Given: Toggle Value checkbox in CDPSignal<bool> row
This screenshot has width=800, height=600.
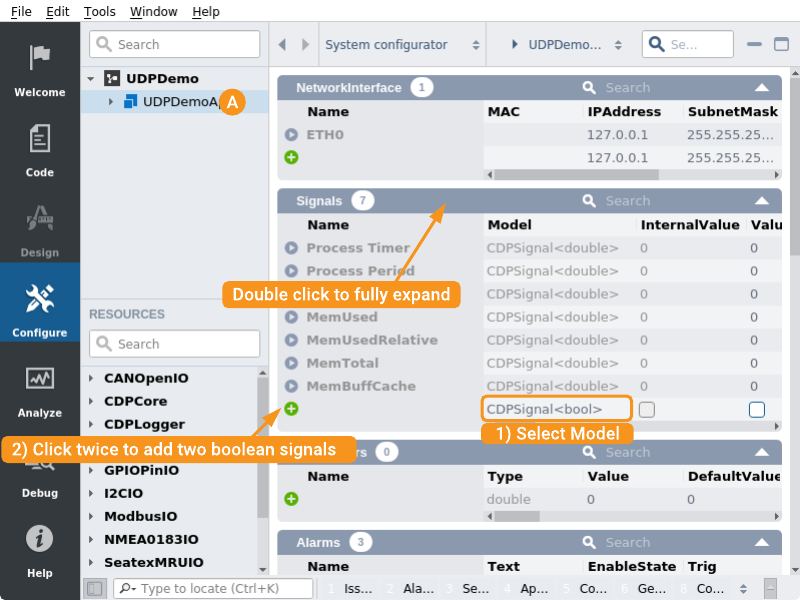Looking at the screenshot, I should pyautogui.click(x=757, y=409).
